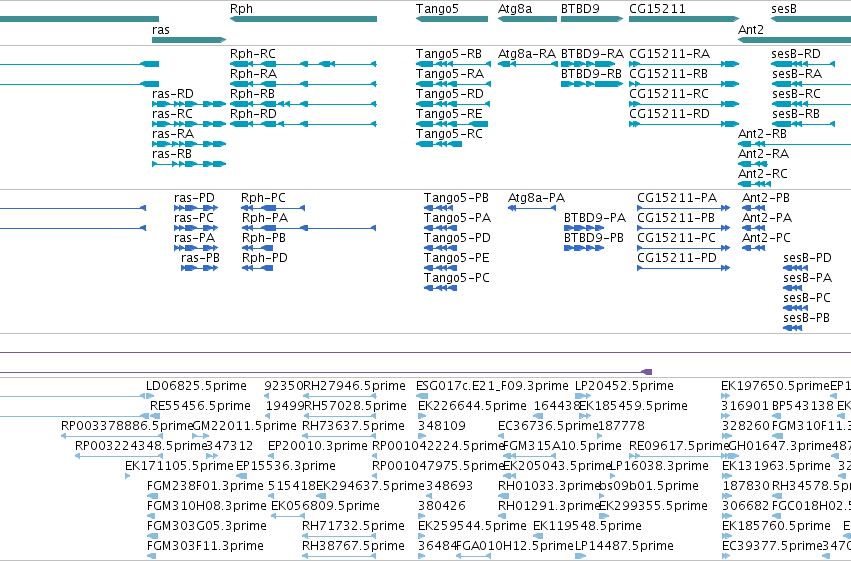Click protein Atg8a-PA
The height and width of the screenshot is (561, 851).
[532, 208]
